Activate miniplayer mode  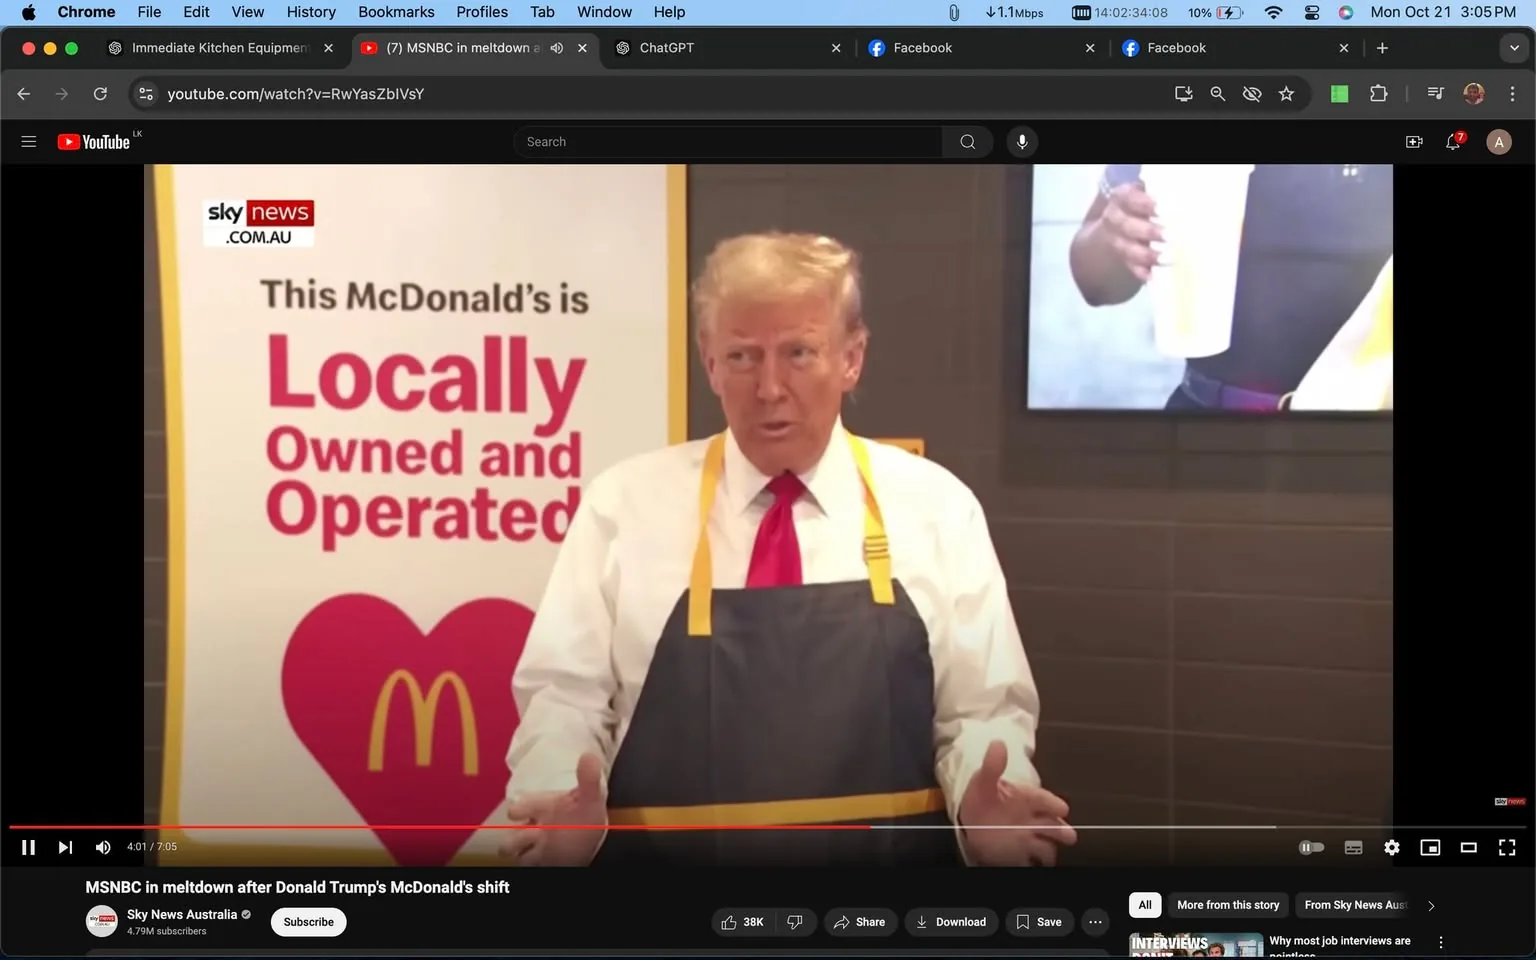point(1430,847)
